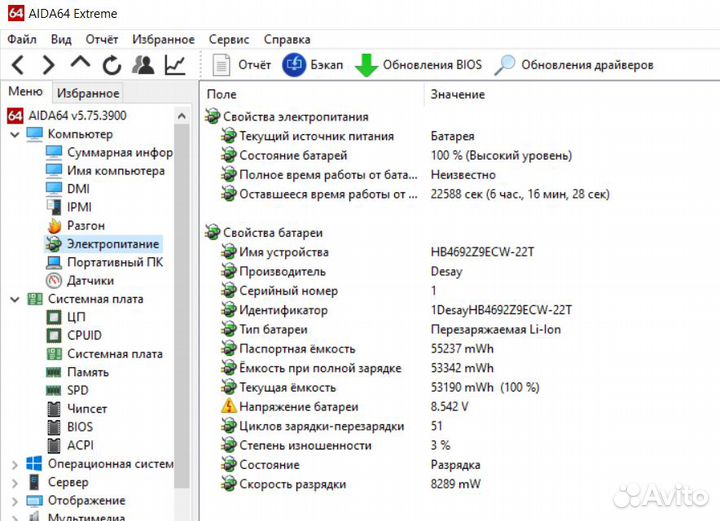Switch to the Избранное tab in the sidebar
Viewport: 720px width, 521px height.
[88, 93]
